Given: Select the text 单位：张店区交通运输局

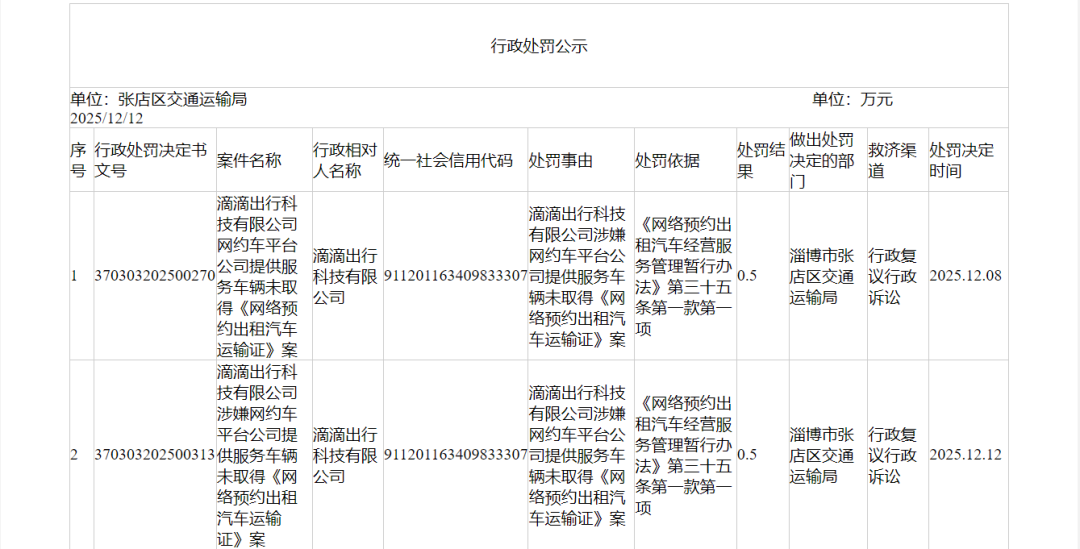Looking at the screenshot, I should pos(158,99).
